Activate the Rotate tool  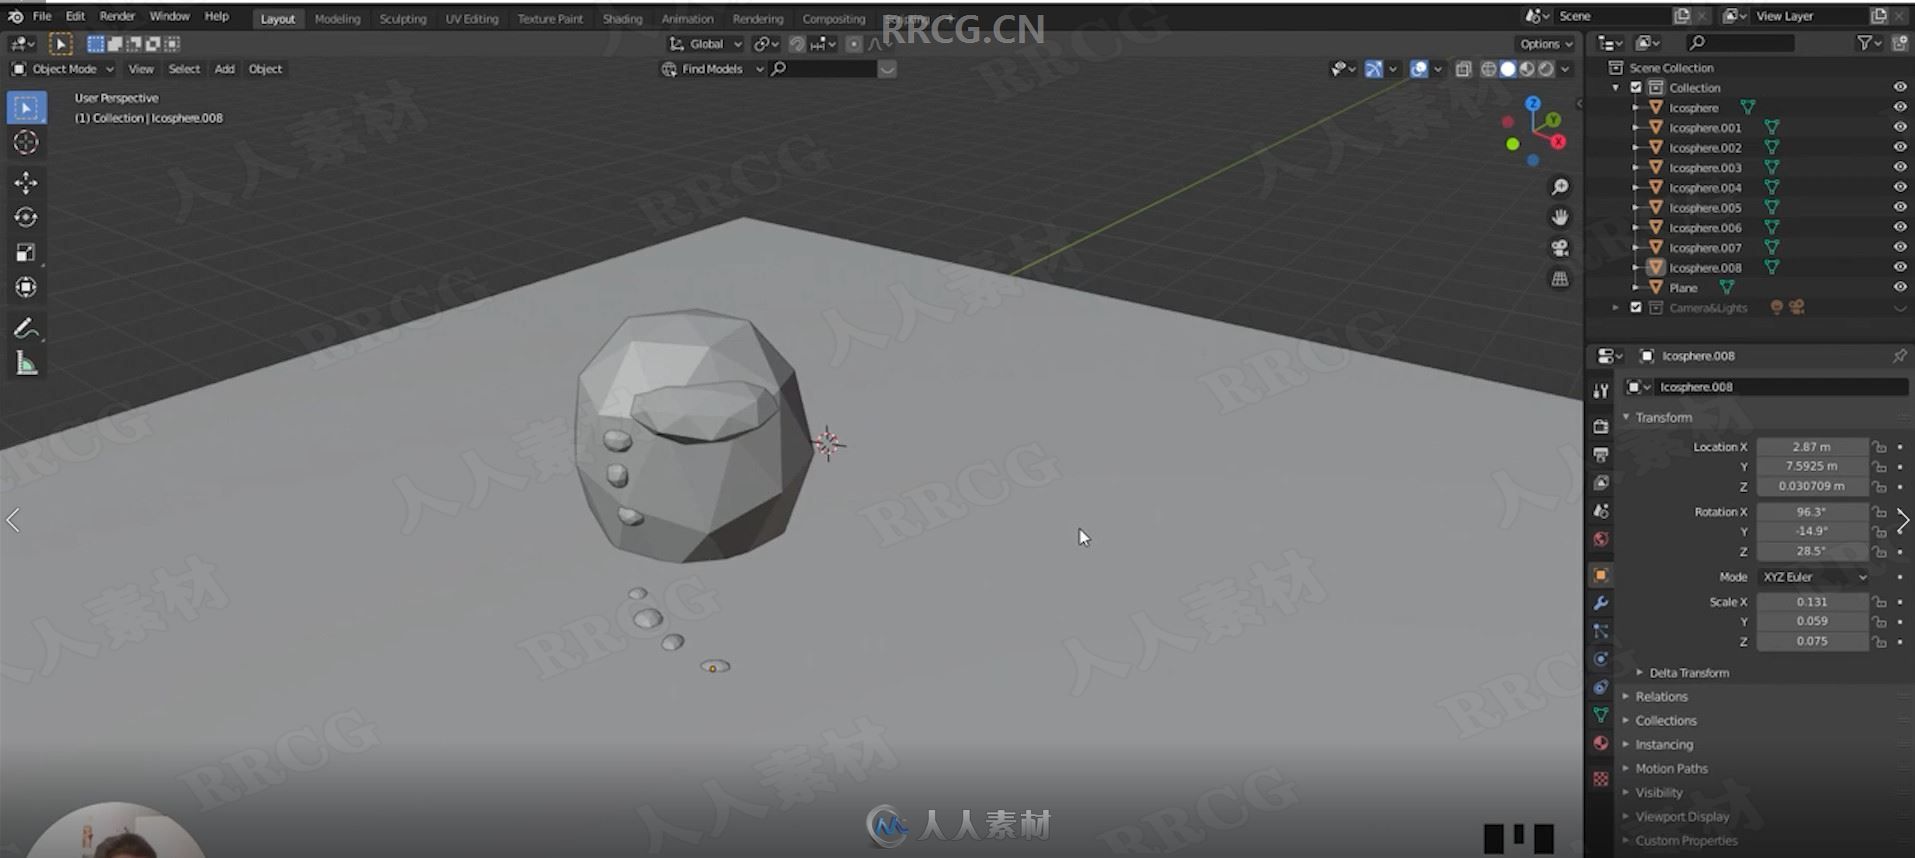point(26,217)
